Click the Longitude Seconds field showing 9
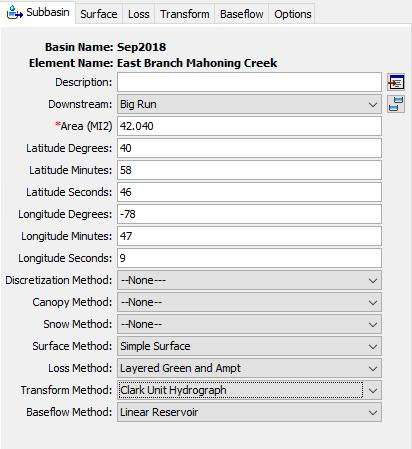Screen dimensions: 412x449 (x=249, y=258)
